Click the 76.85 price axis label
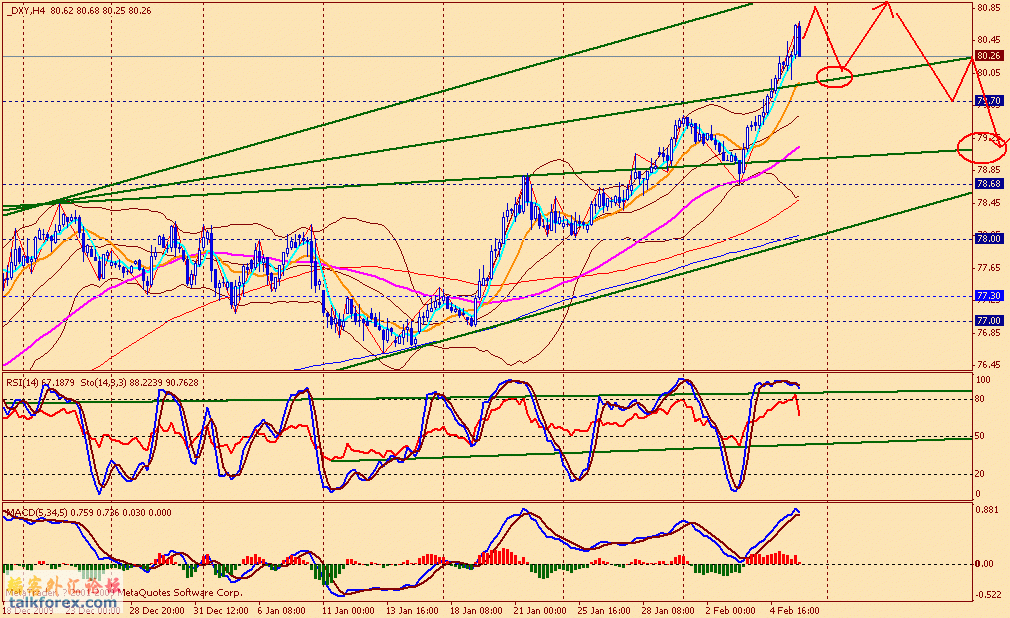1010x618 pixels. pos(988,333)
